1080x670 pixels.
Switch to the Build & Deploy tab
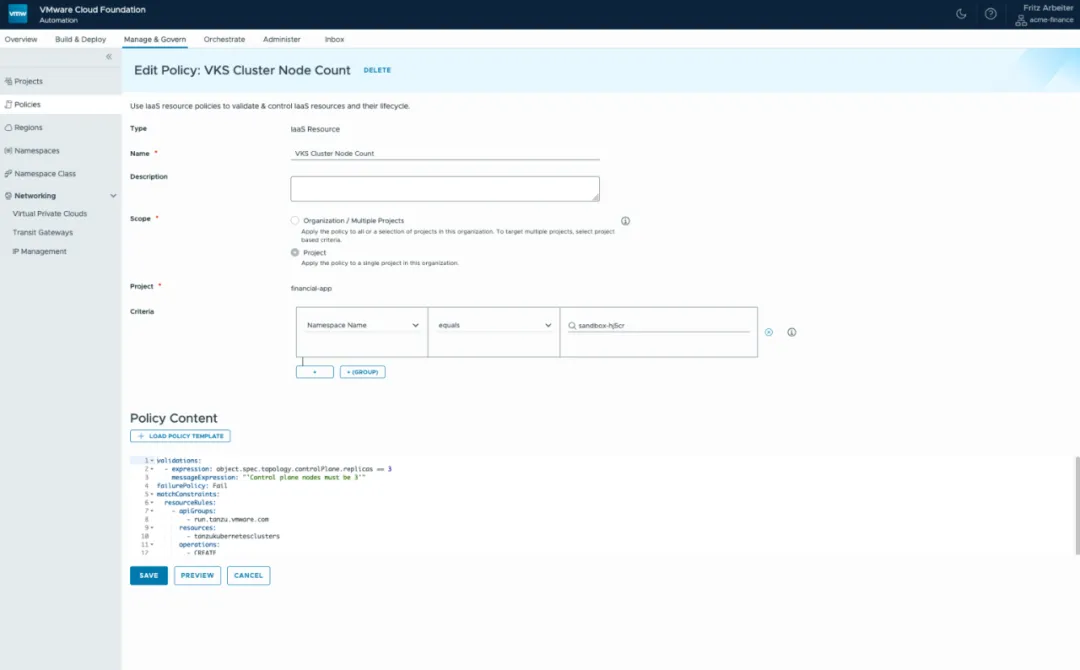[81, 39]
